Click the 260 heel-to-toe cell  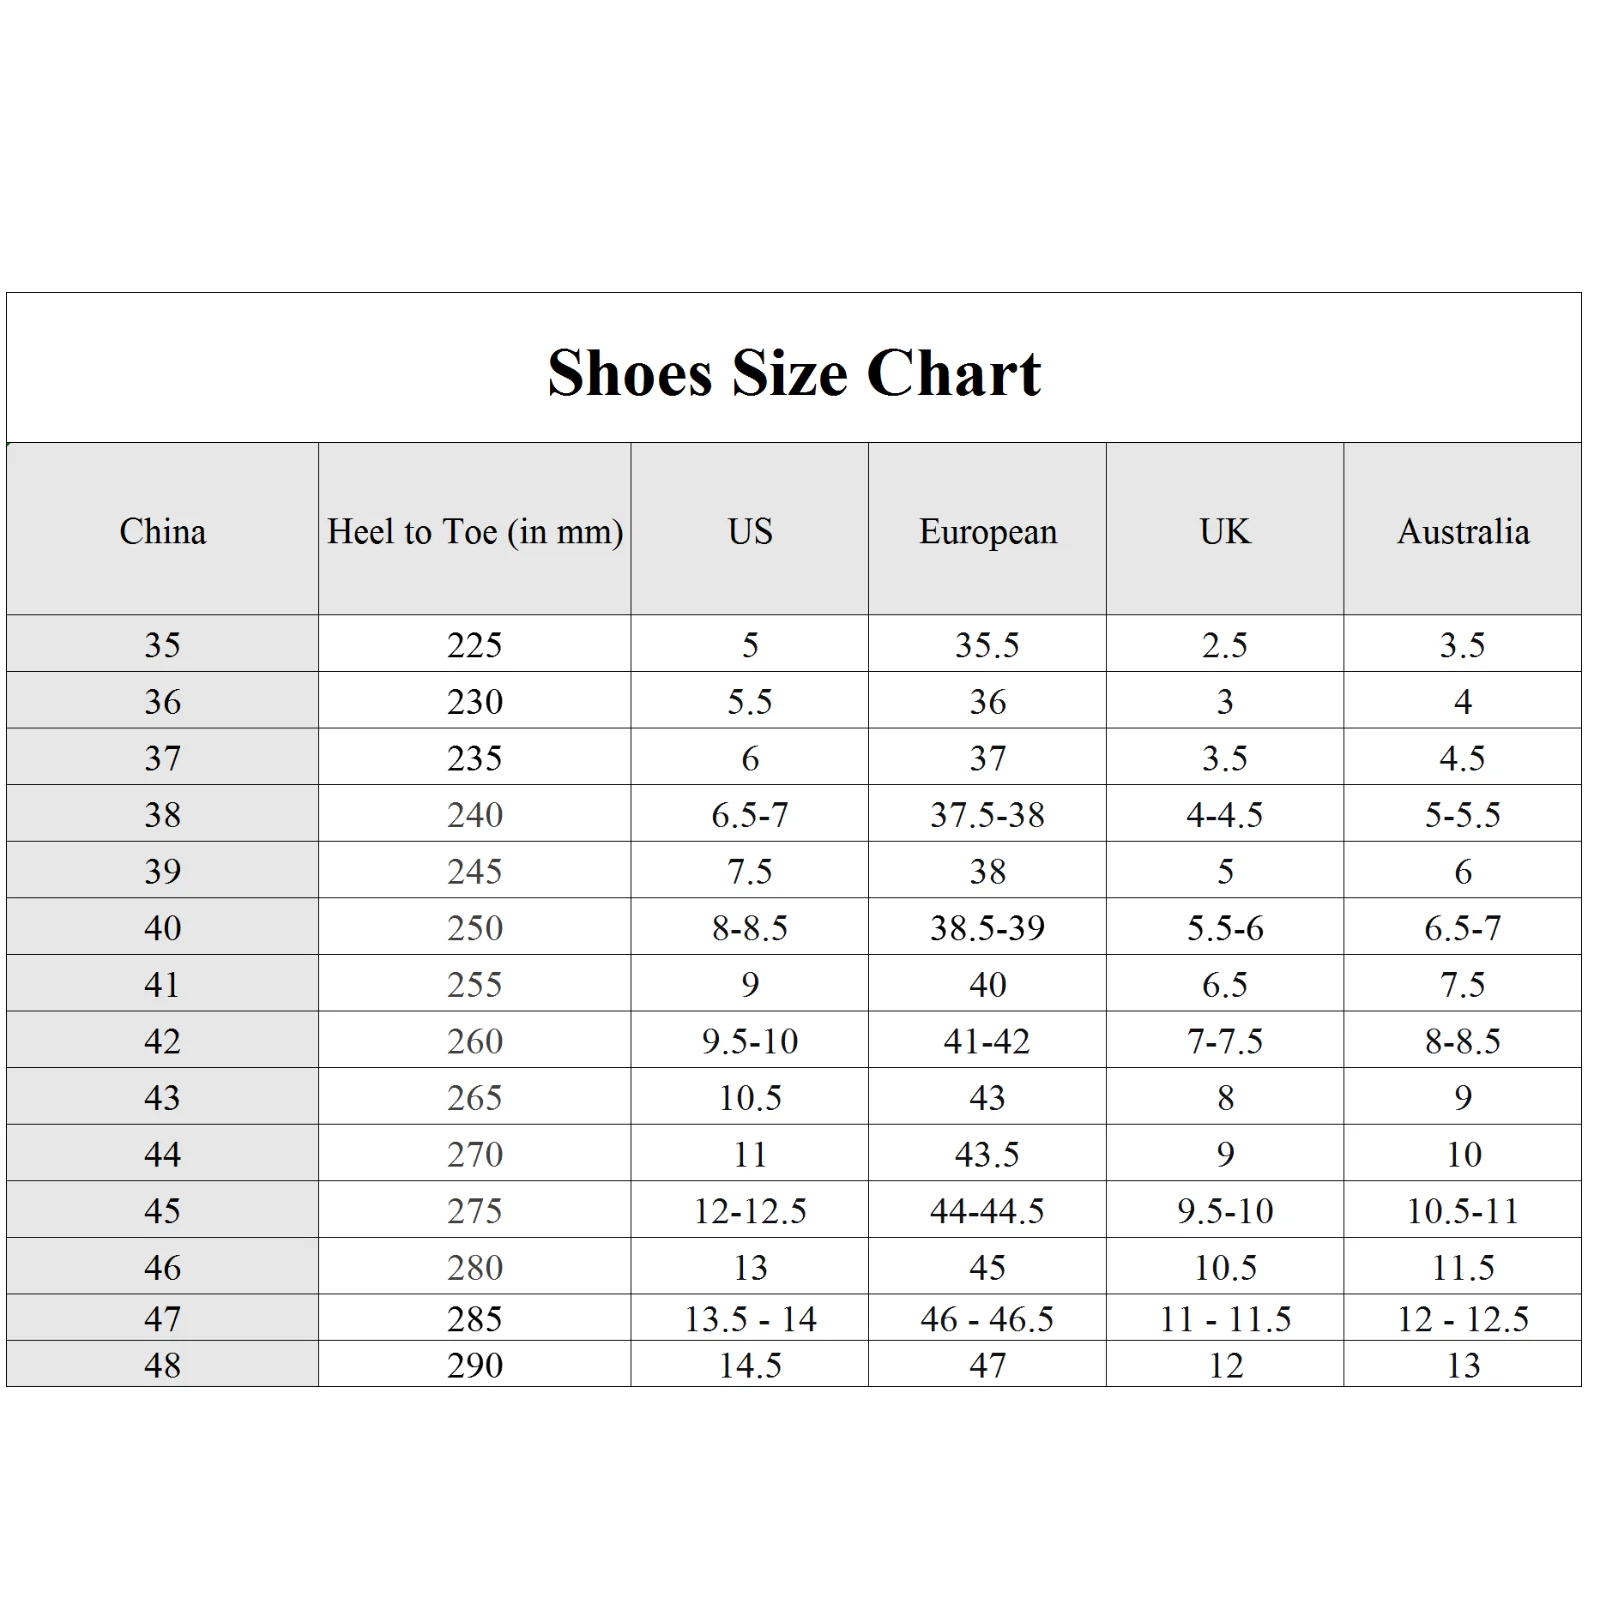pos(475,1041)
